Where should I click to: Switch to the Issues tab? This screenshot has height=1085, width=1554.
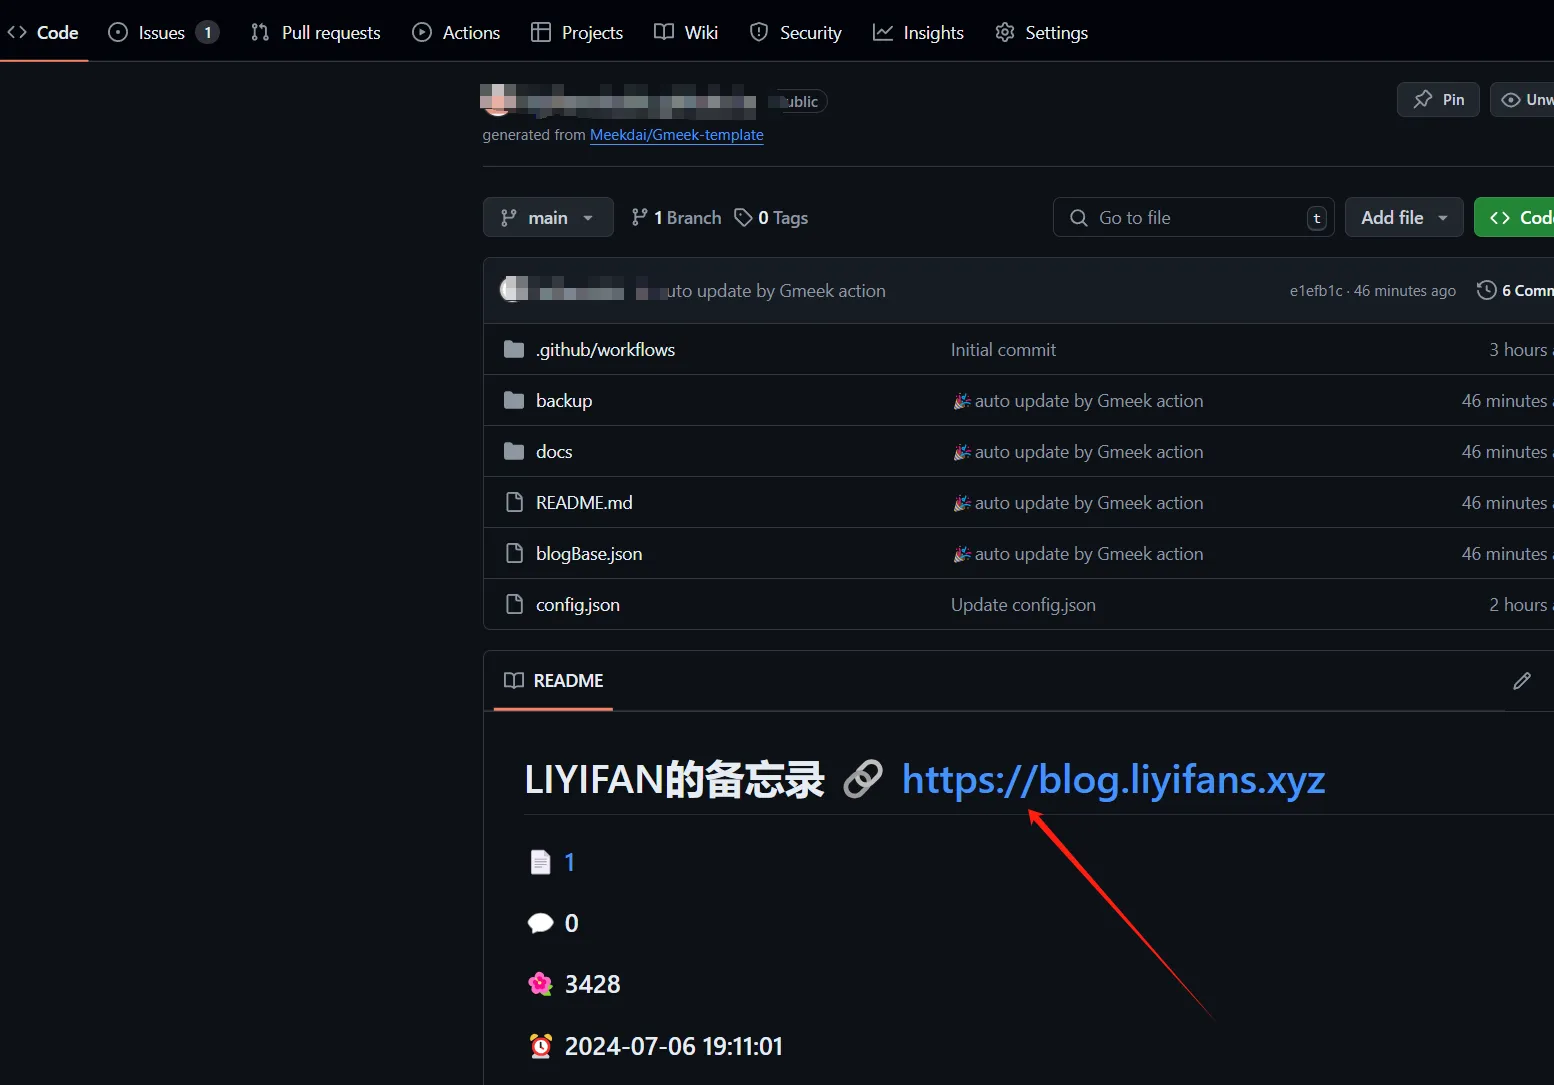tap(162, 33)
